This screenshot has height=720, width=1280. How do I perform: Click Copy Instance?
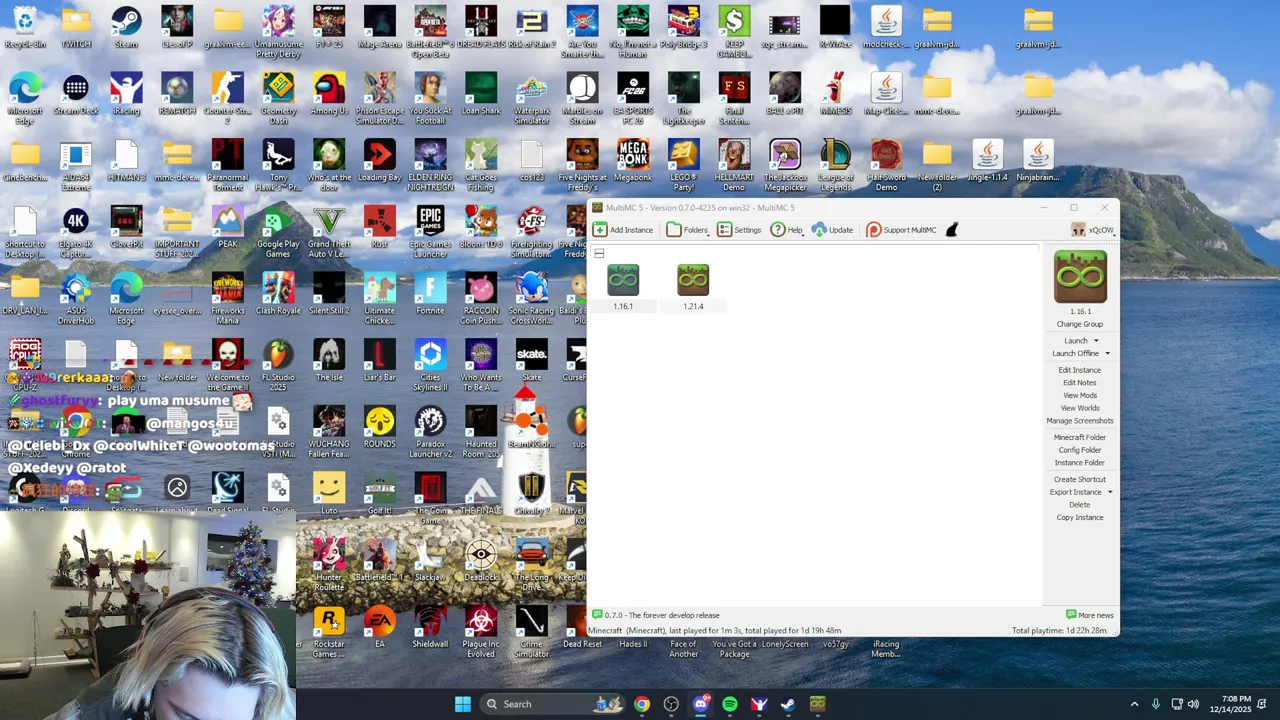tap(1080, 518)
